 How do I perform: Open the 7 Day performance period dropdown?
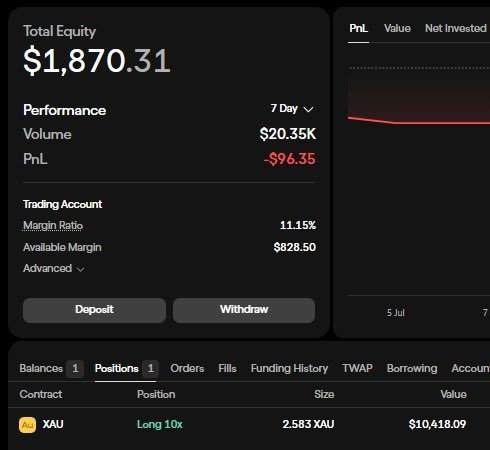[x=292, y=109]
